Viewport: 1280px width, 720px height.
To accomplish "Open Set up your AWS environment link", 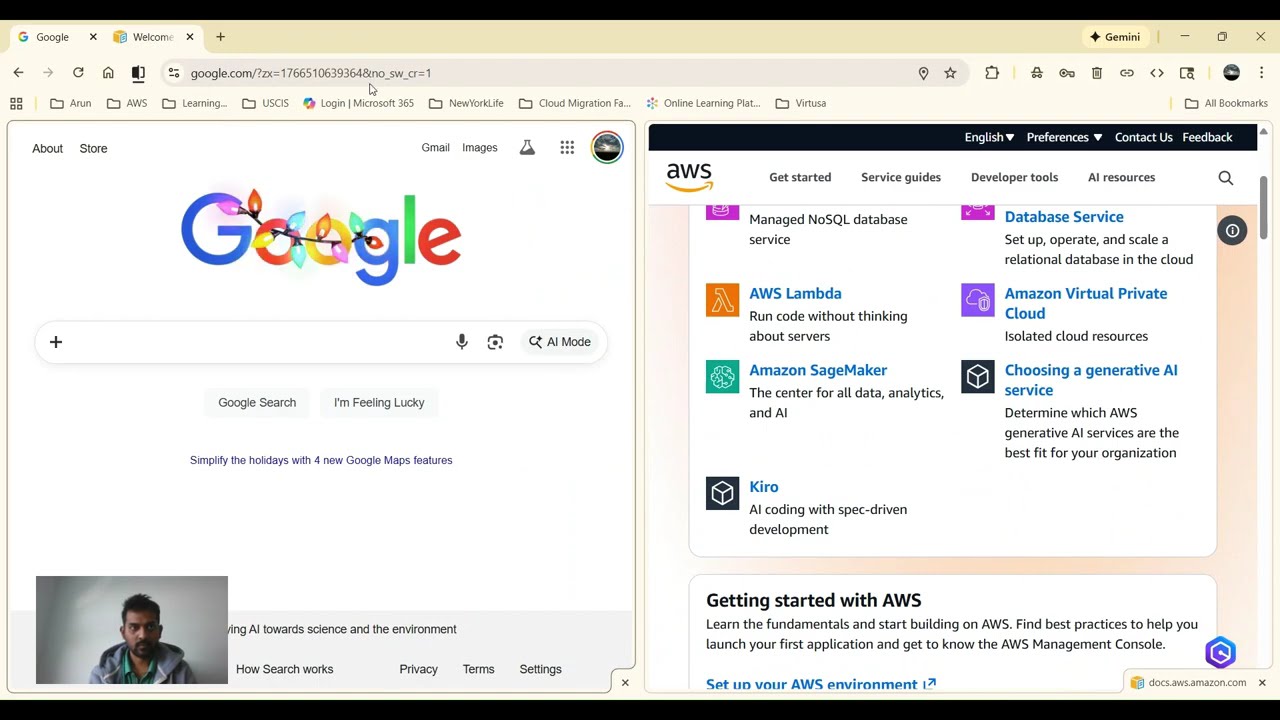I will 821,685.
